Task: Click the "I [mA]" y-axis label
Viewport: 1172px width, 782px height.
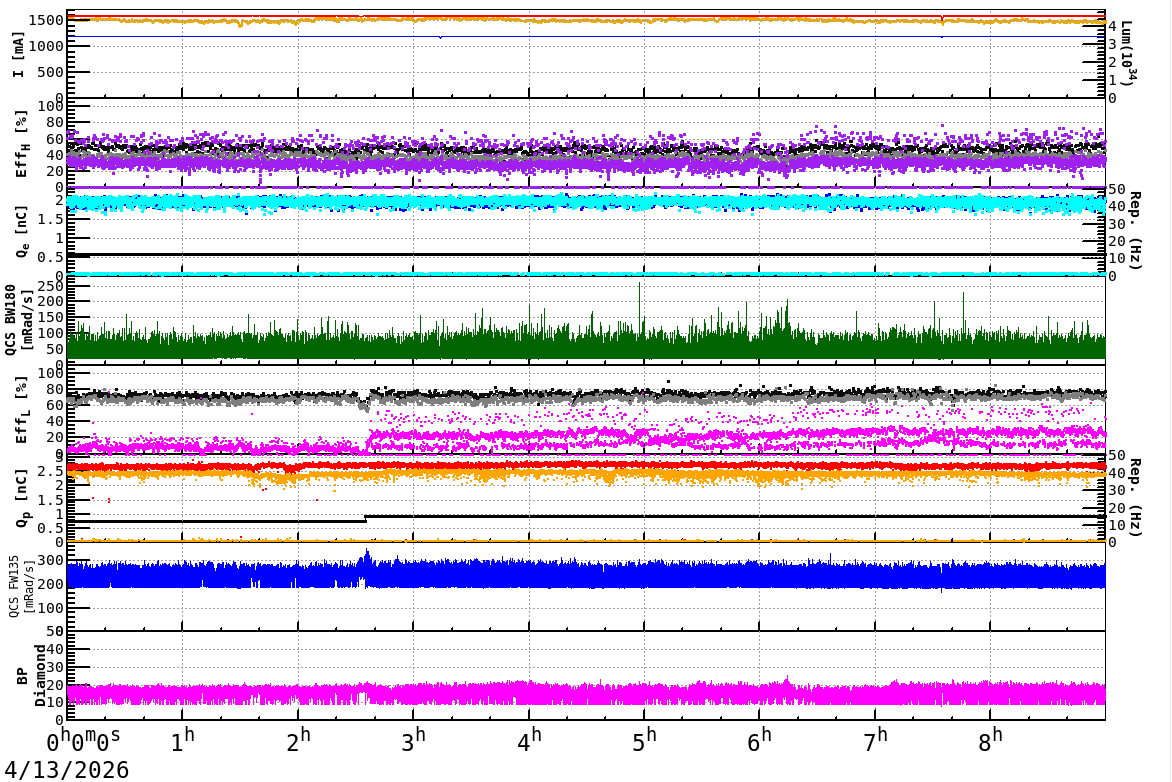Action: coord(19,55)
